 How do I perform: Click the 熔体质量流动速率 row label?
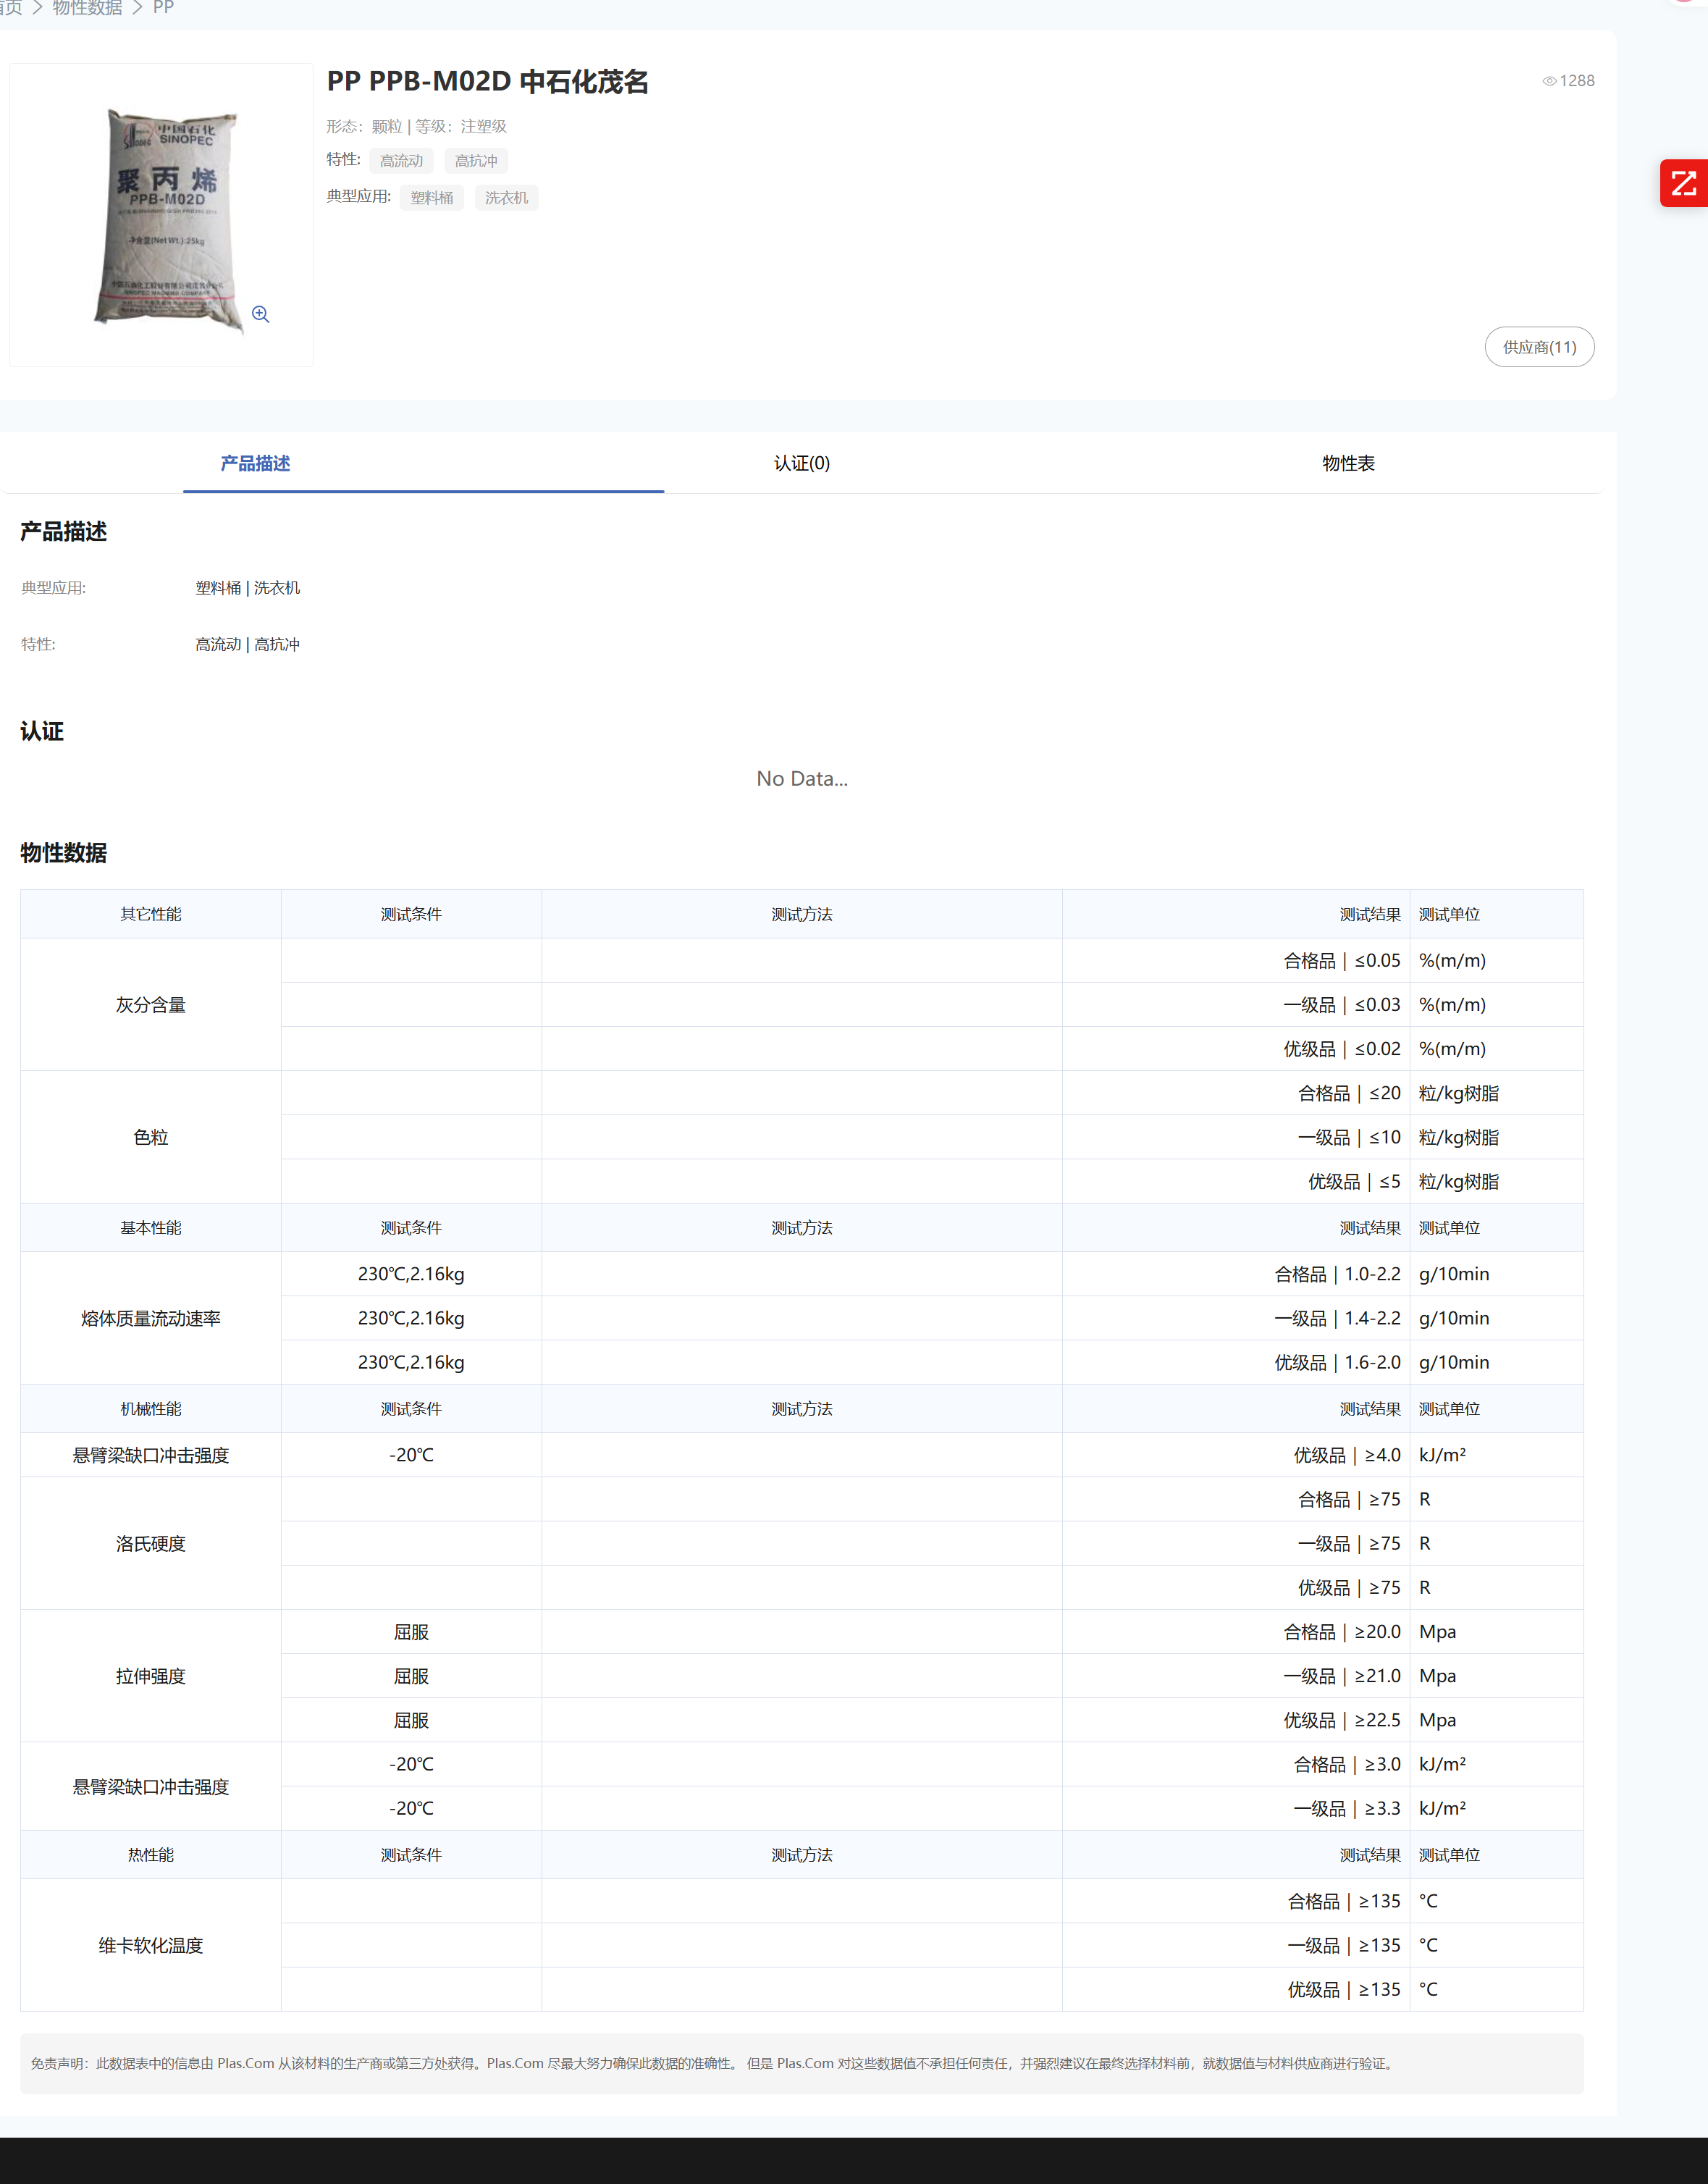click(x=151, y=1318)
